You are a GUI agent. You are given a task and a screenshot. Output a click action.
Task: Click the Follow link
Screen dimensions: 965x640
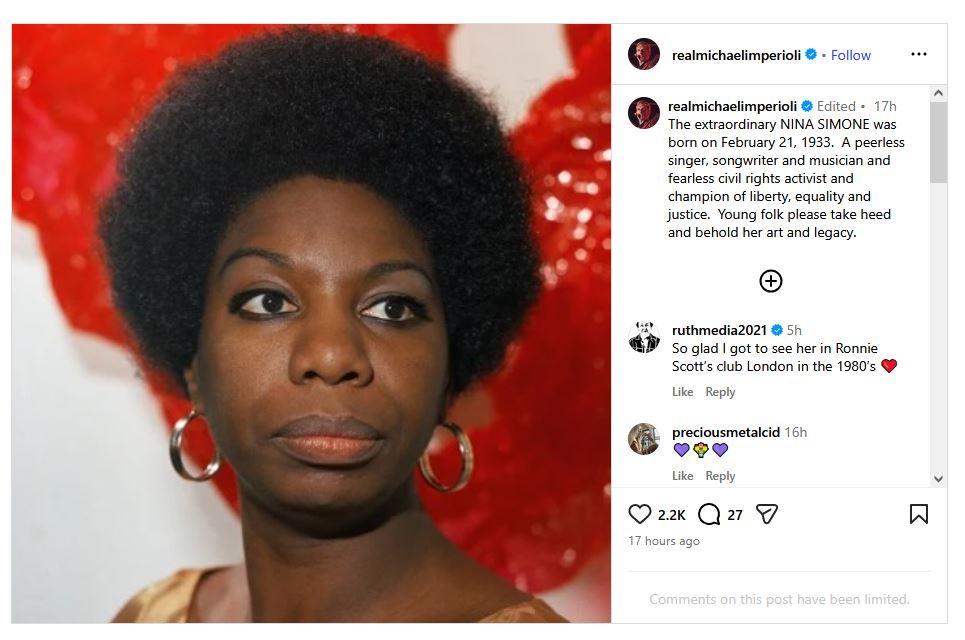[x=851, y=55]
